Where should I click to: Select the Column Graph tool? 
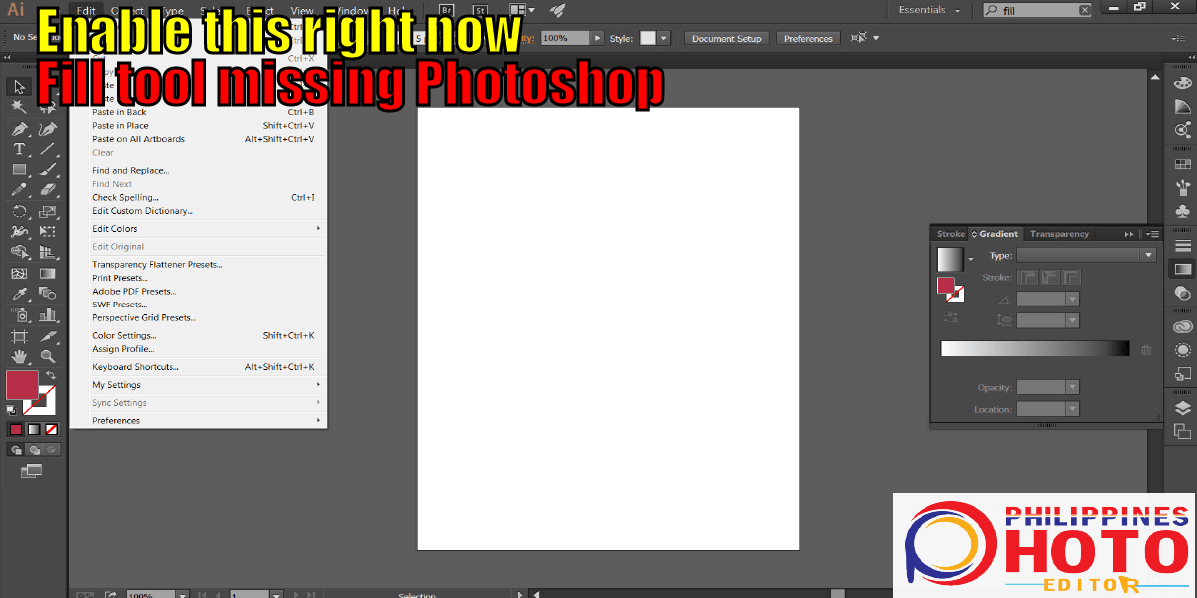[x=47, y=314]
